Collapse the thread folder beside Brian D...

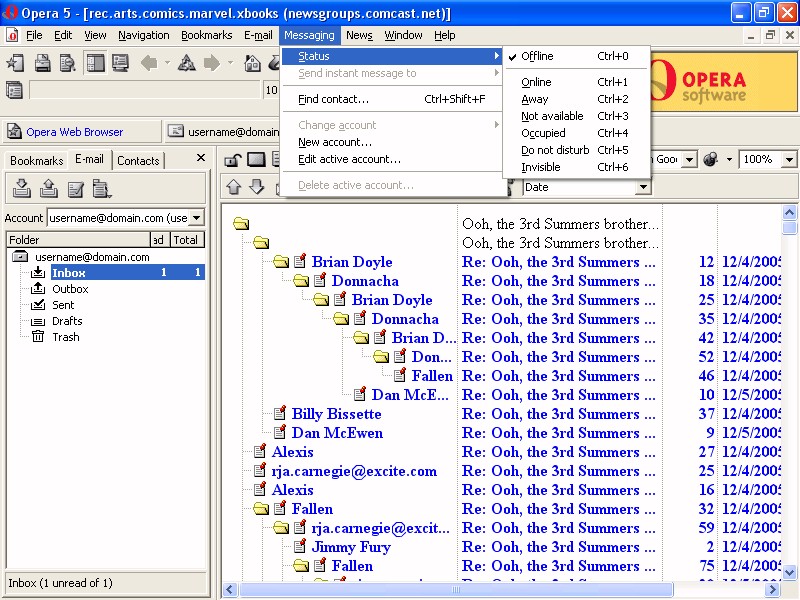(361, 338)
